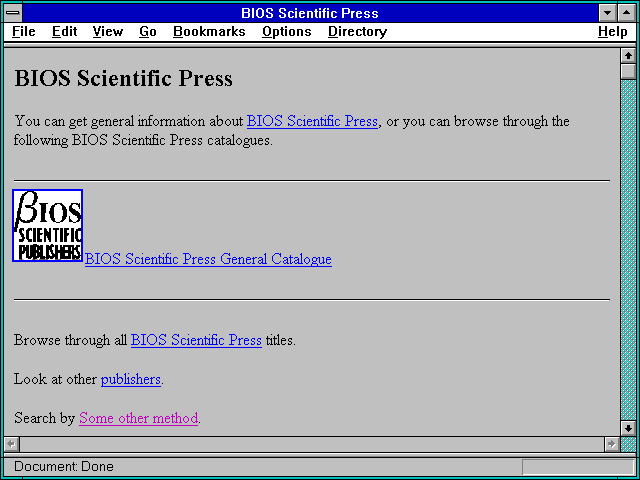640x480 pixels.
Task: Open the Bookmarks menu
Action: click(209, 32)
